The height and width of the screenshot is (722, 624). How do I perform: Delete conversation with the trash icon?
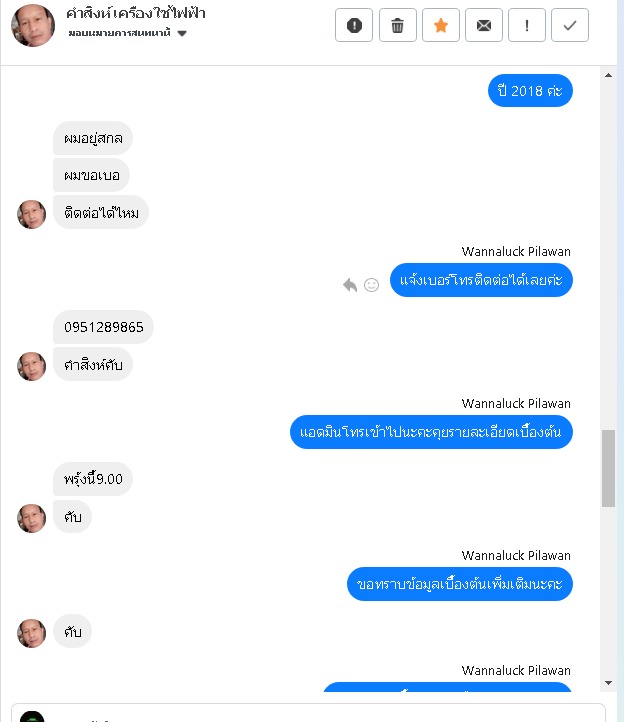tap(397, 25)
